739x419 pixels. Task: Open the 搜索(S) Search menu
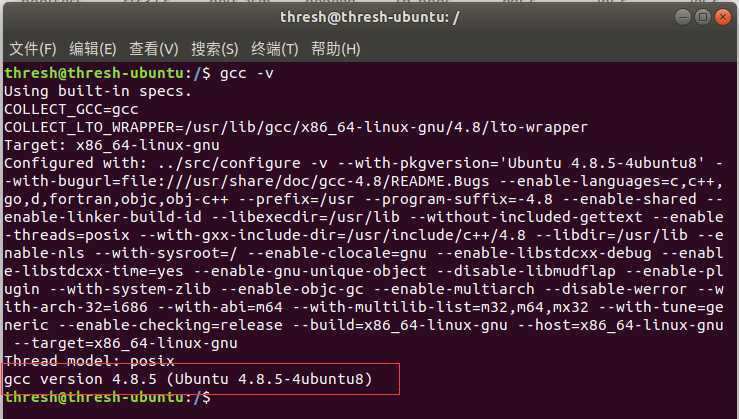(x=215, y=49)
